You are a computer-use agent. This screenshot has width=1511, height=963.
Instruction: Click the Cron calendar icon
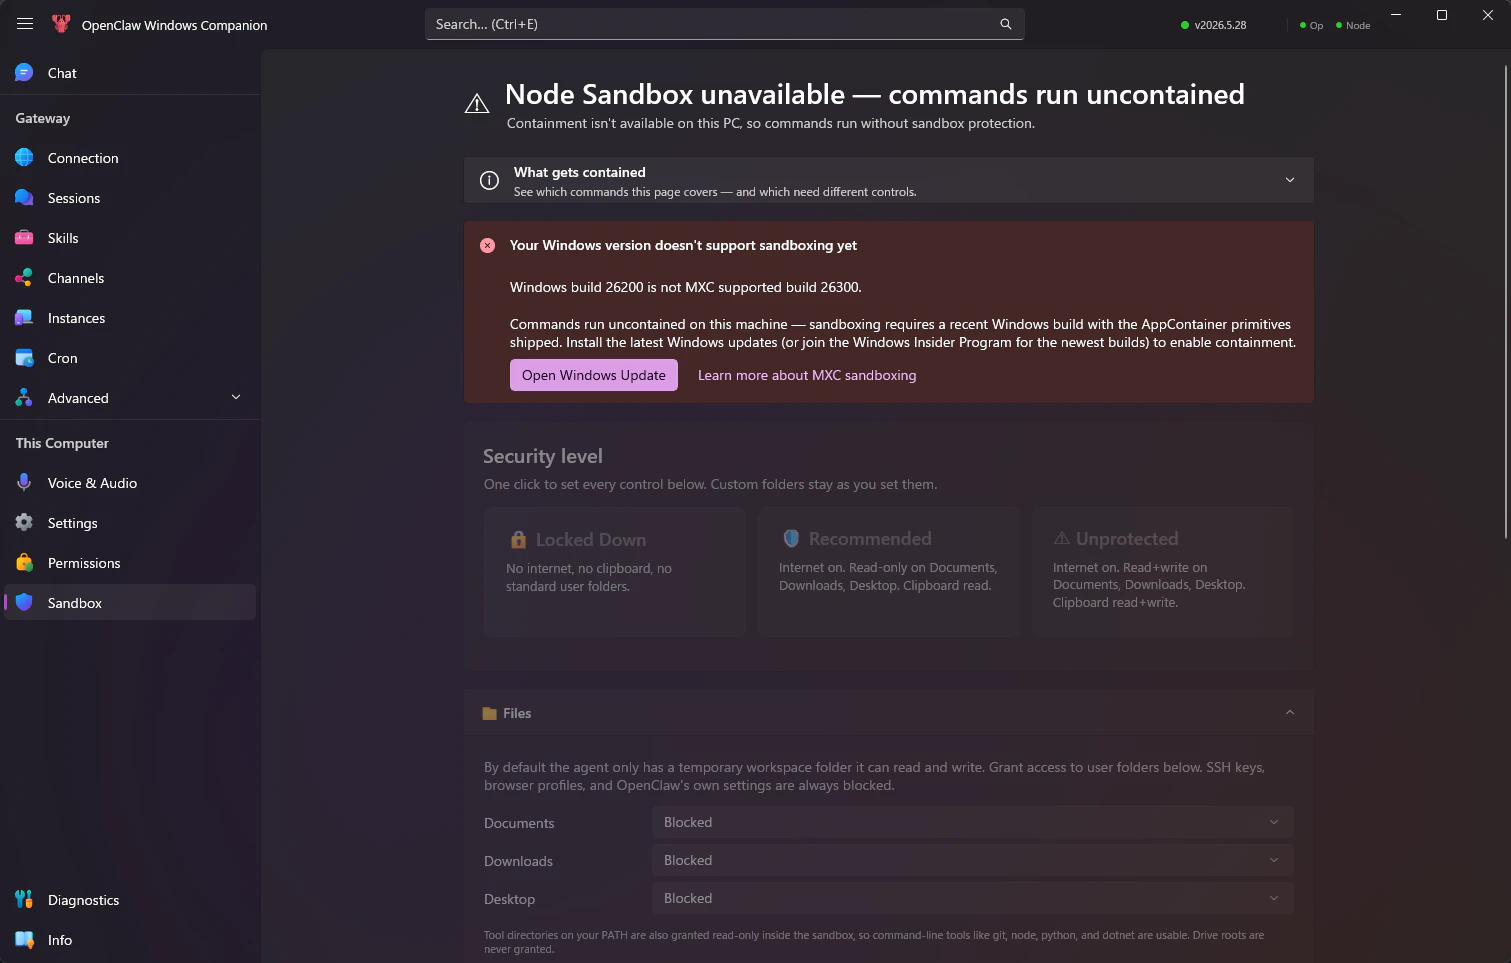24,358
